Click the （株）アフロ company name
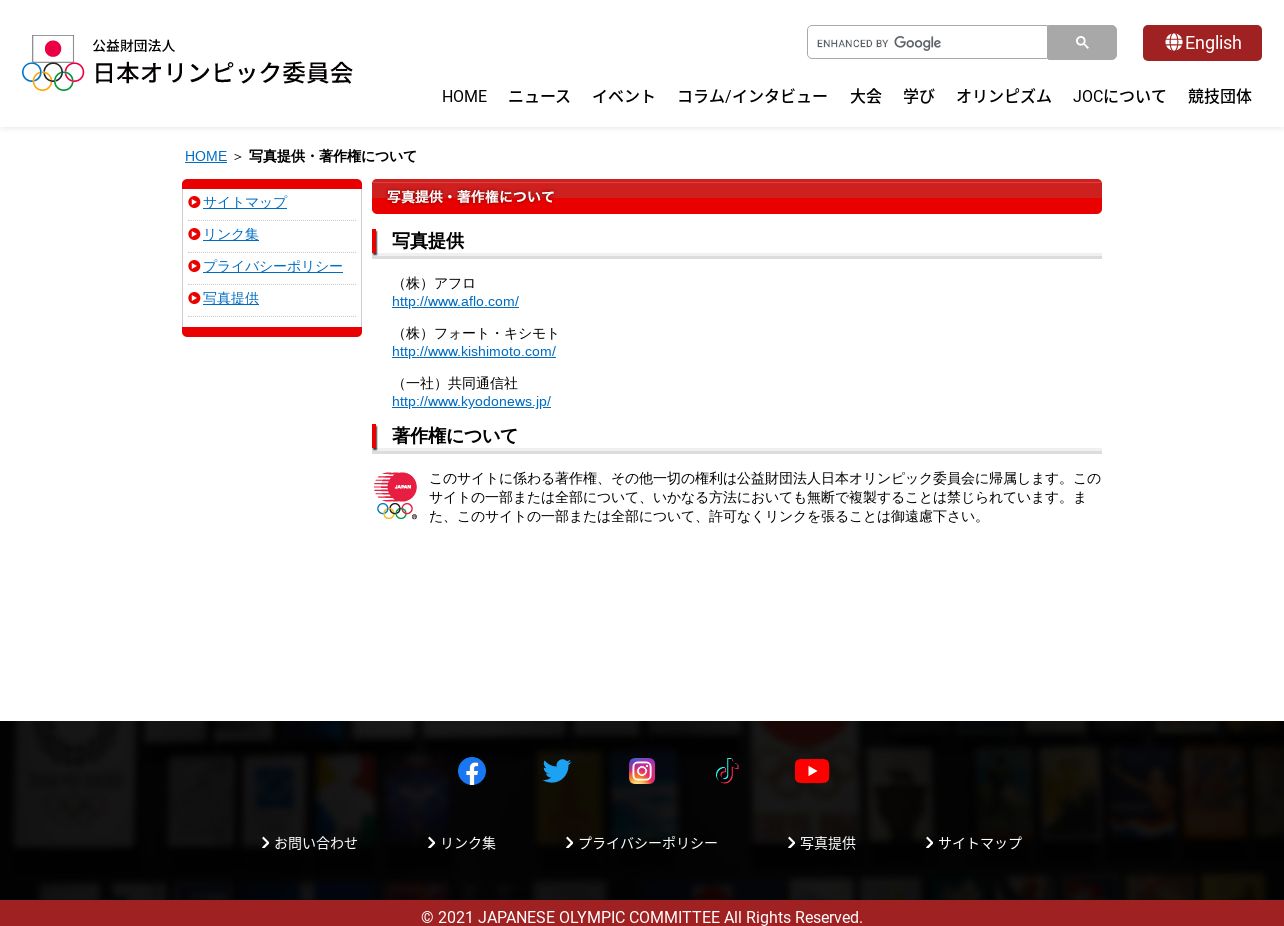1284x926 pixels. (434, 283)
